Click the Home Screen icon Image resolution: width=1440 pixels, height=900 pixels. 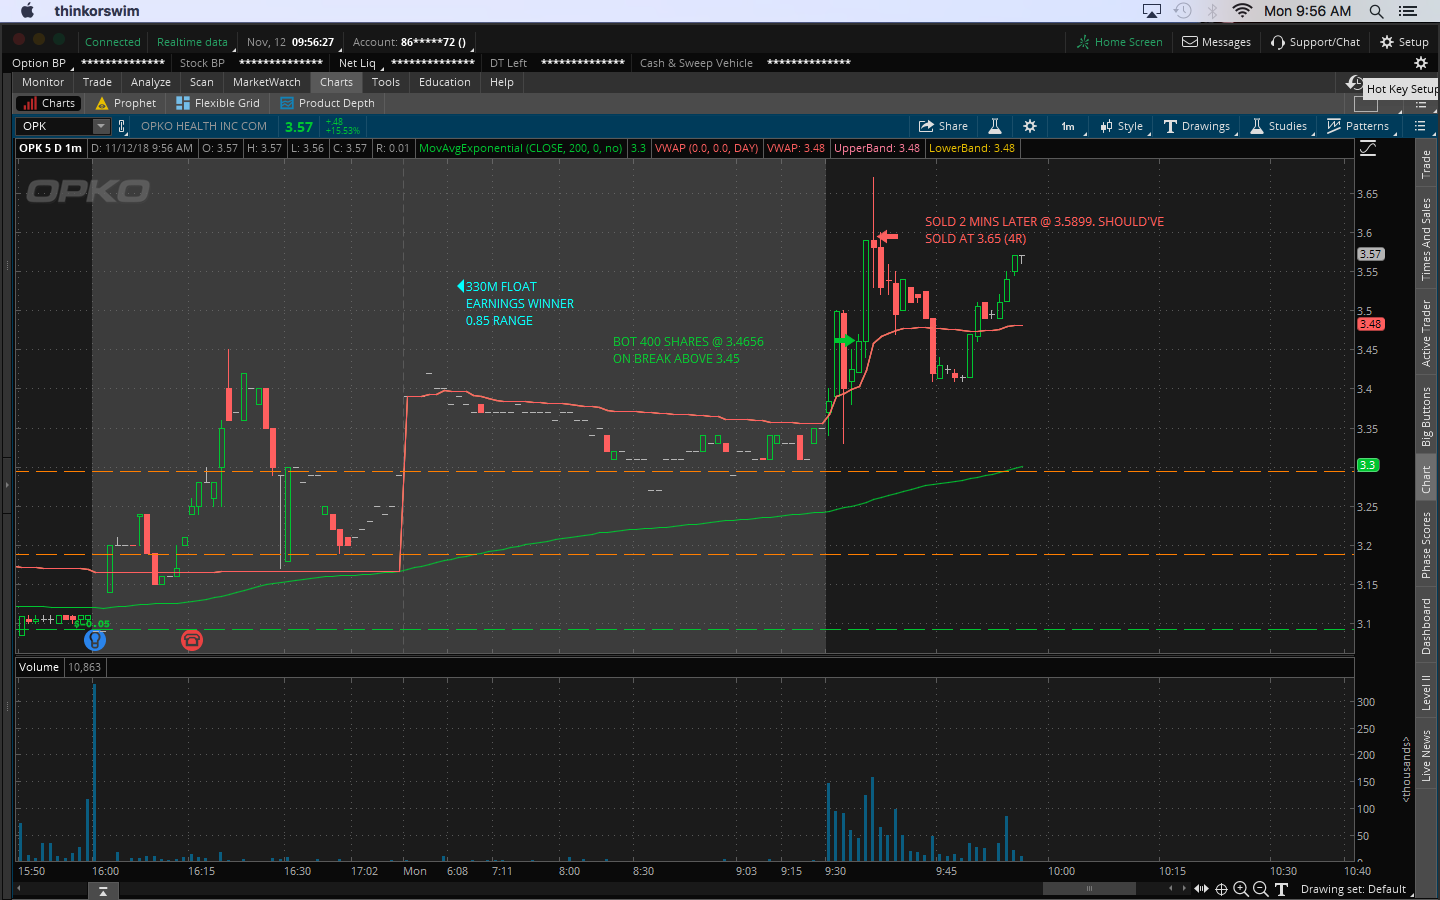point(1083,42)
